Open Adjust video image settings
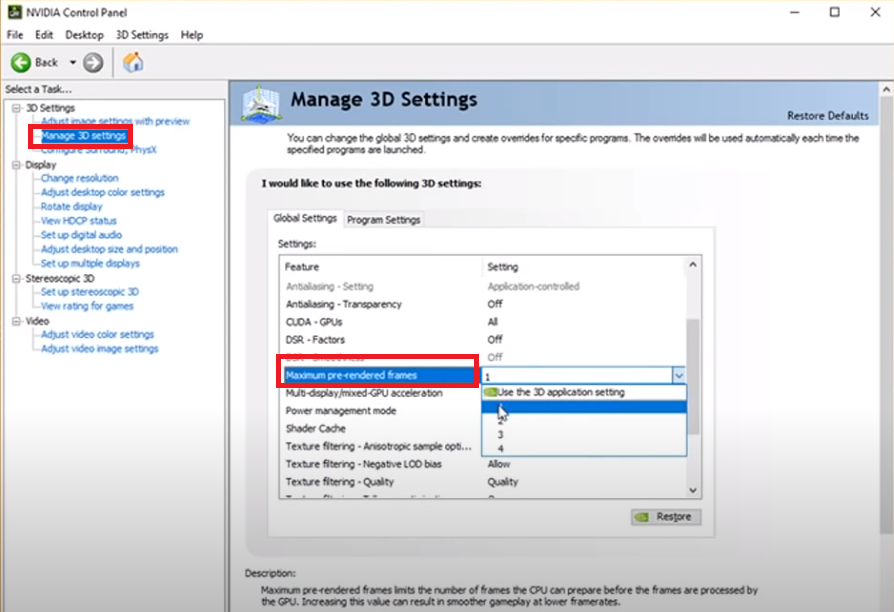Image resolution: width=894 pixels, height=612 pixels. coord(100,349)
